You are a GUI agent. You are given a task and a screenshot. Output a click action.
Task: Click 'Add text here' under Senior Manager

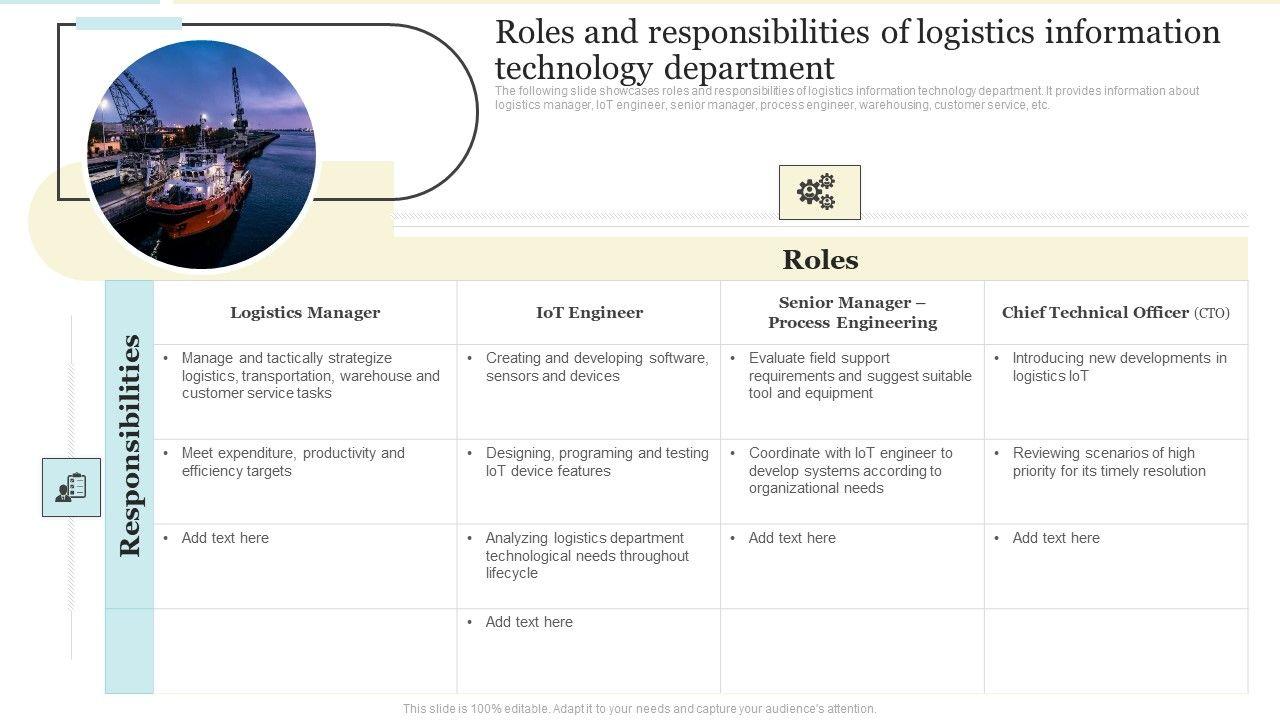point(792,538)
